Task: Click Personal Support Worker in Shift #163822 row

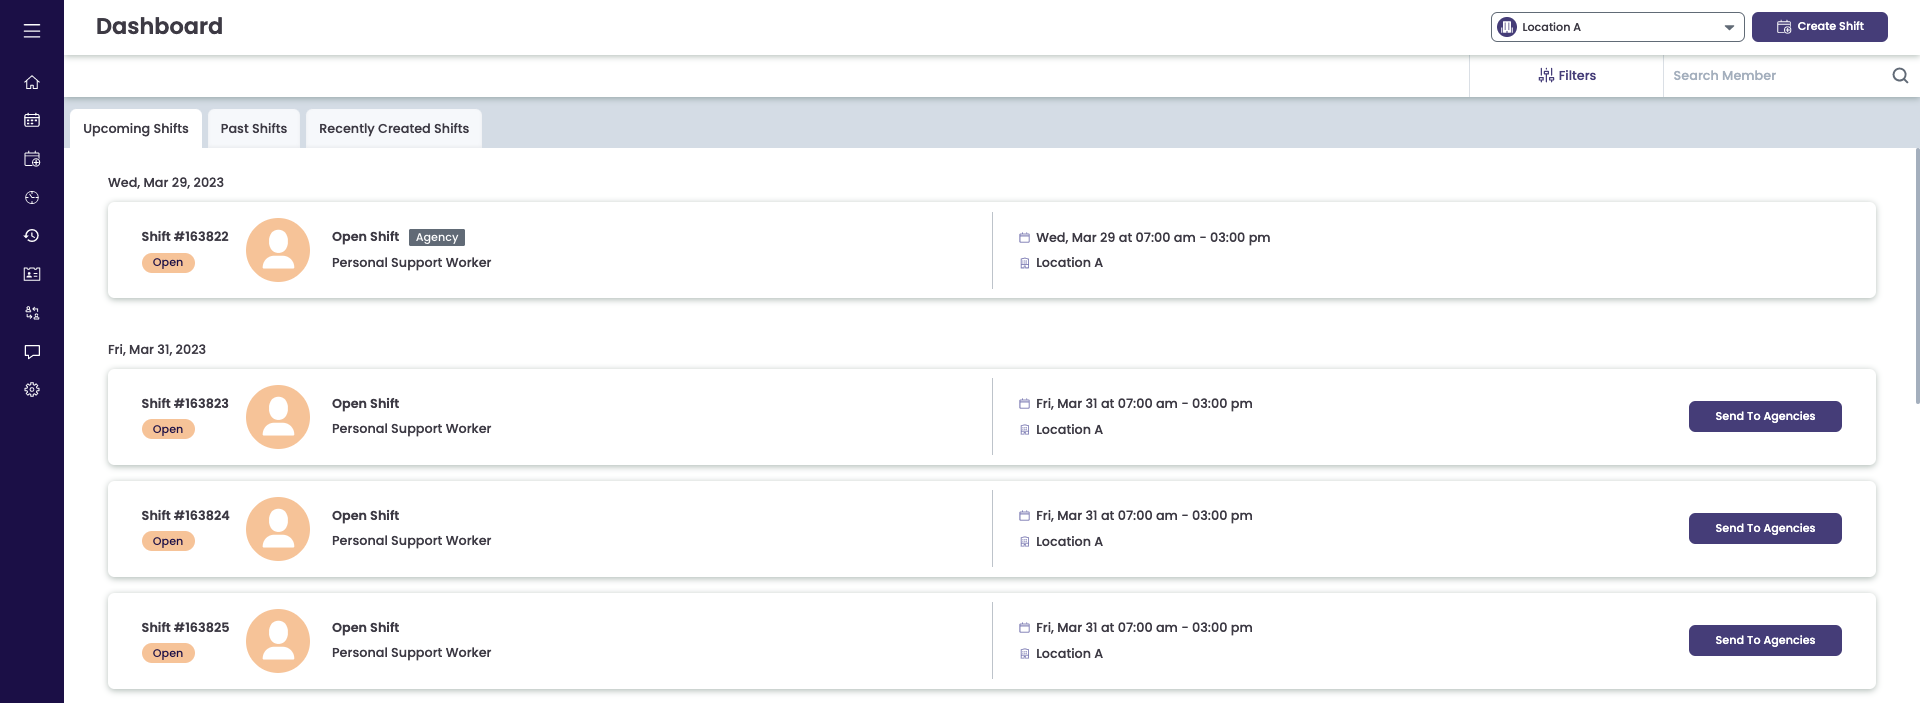Action: pyautogui.click(x=412, y=262)
